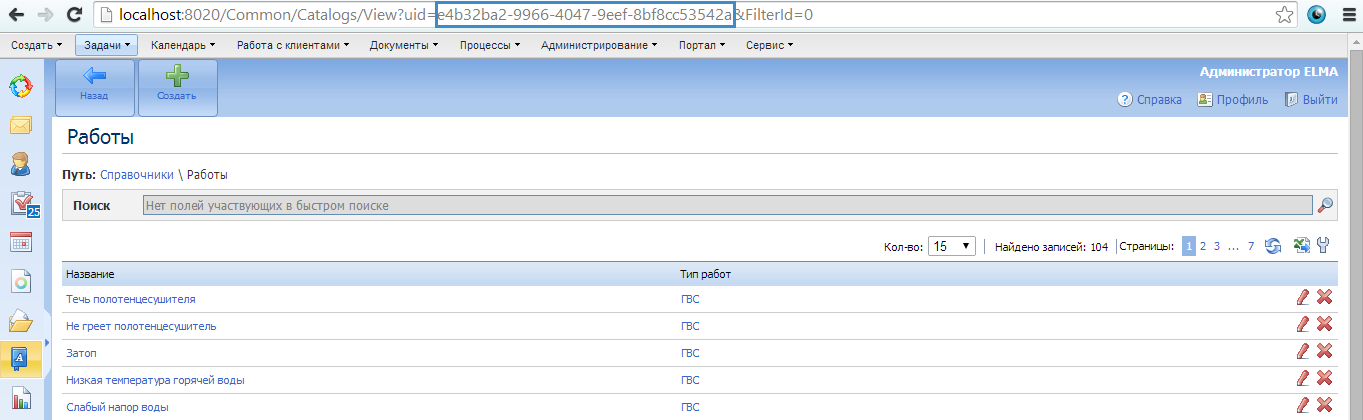Screen dimensions: 1363x420
Task: Go to page 7 of results
Action: pos(1250,246)
